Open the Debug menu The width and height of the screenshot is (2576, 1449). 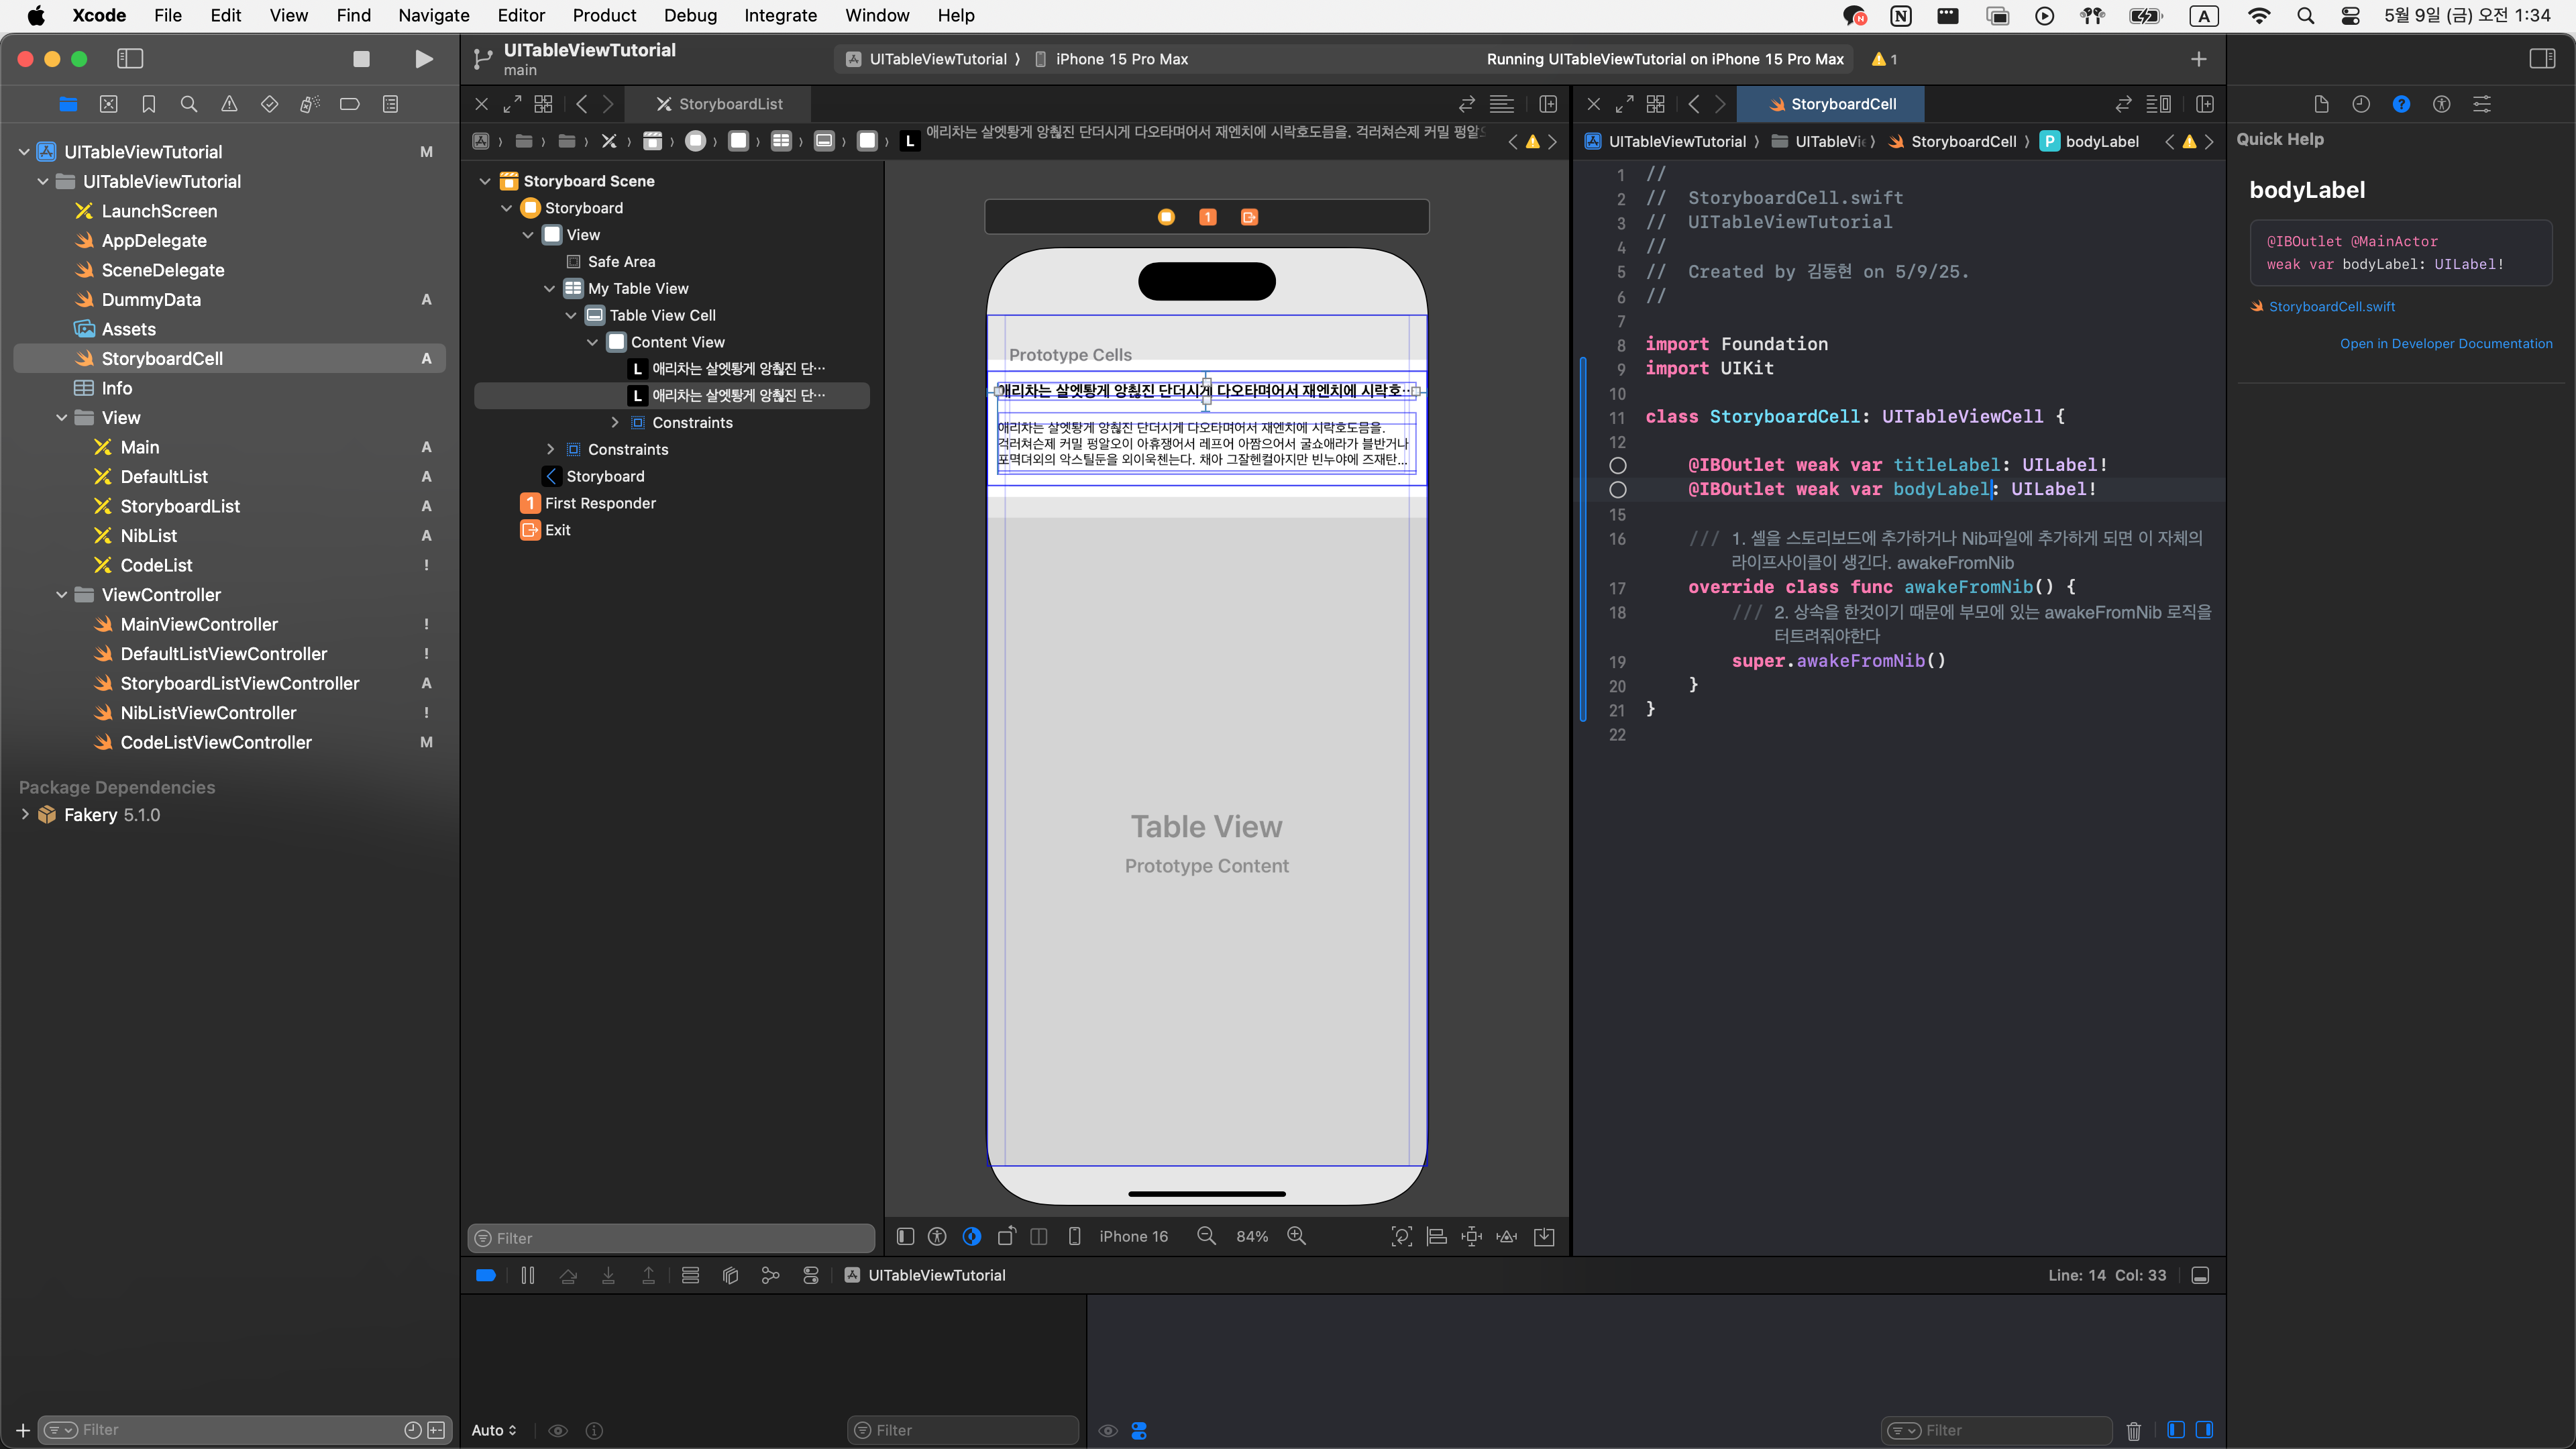click(x=690, y=15)
